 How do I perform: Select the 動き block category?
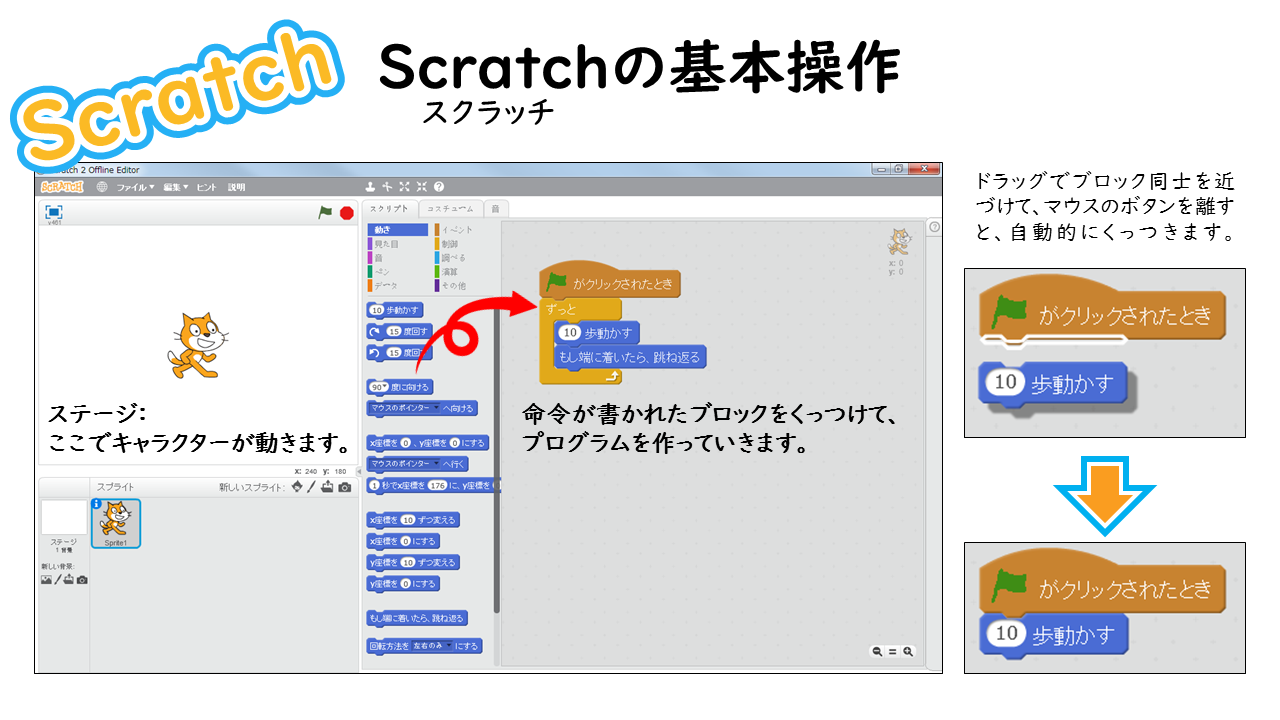(x=397, y=230)
